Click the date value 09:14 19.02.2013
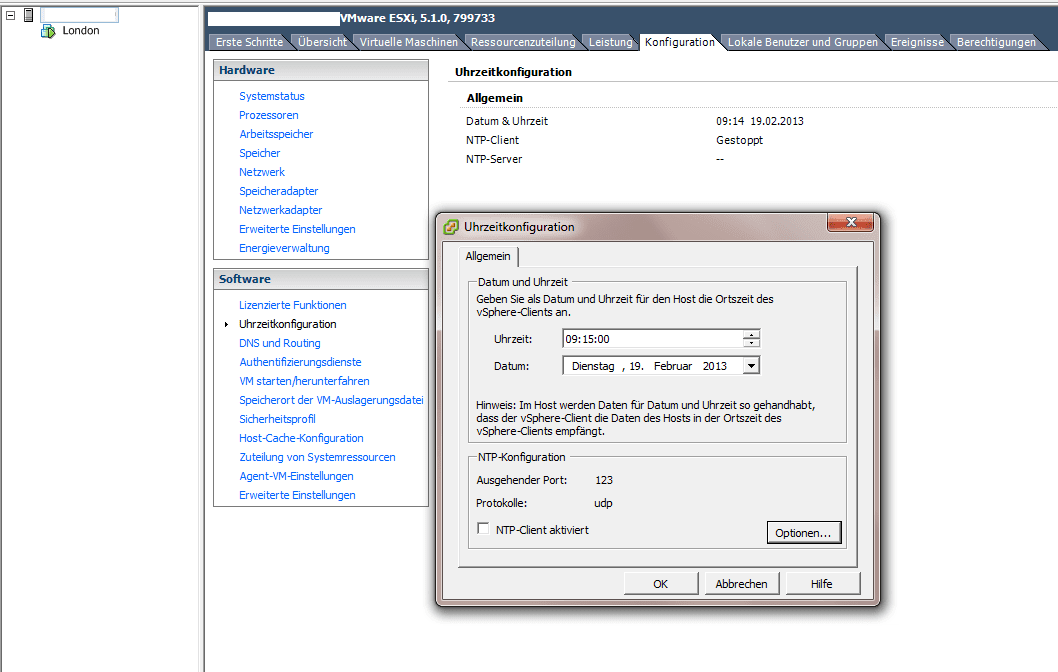1058x672 pixels. [x=760, y=121]
